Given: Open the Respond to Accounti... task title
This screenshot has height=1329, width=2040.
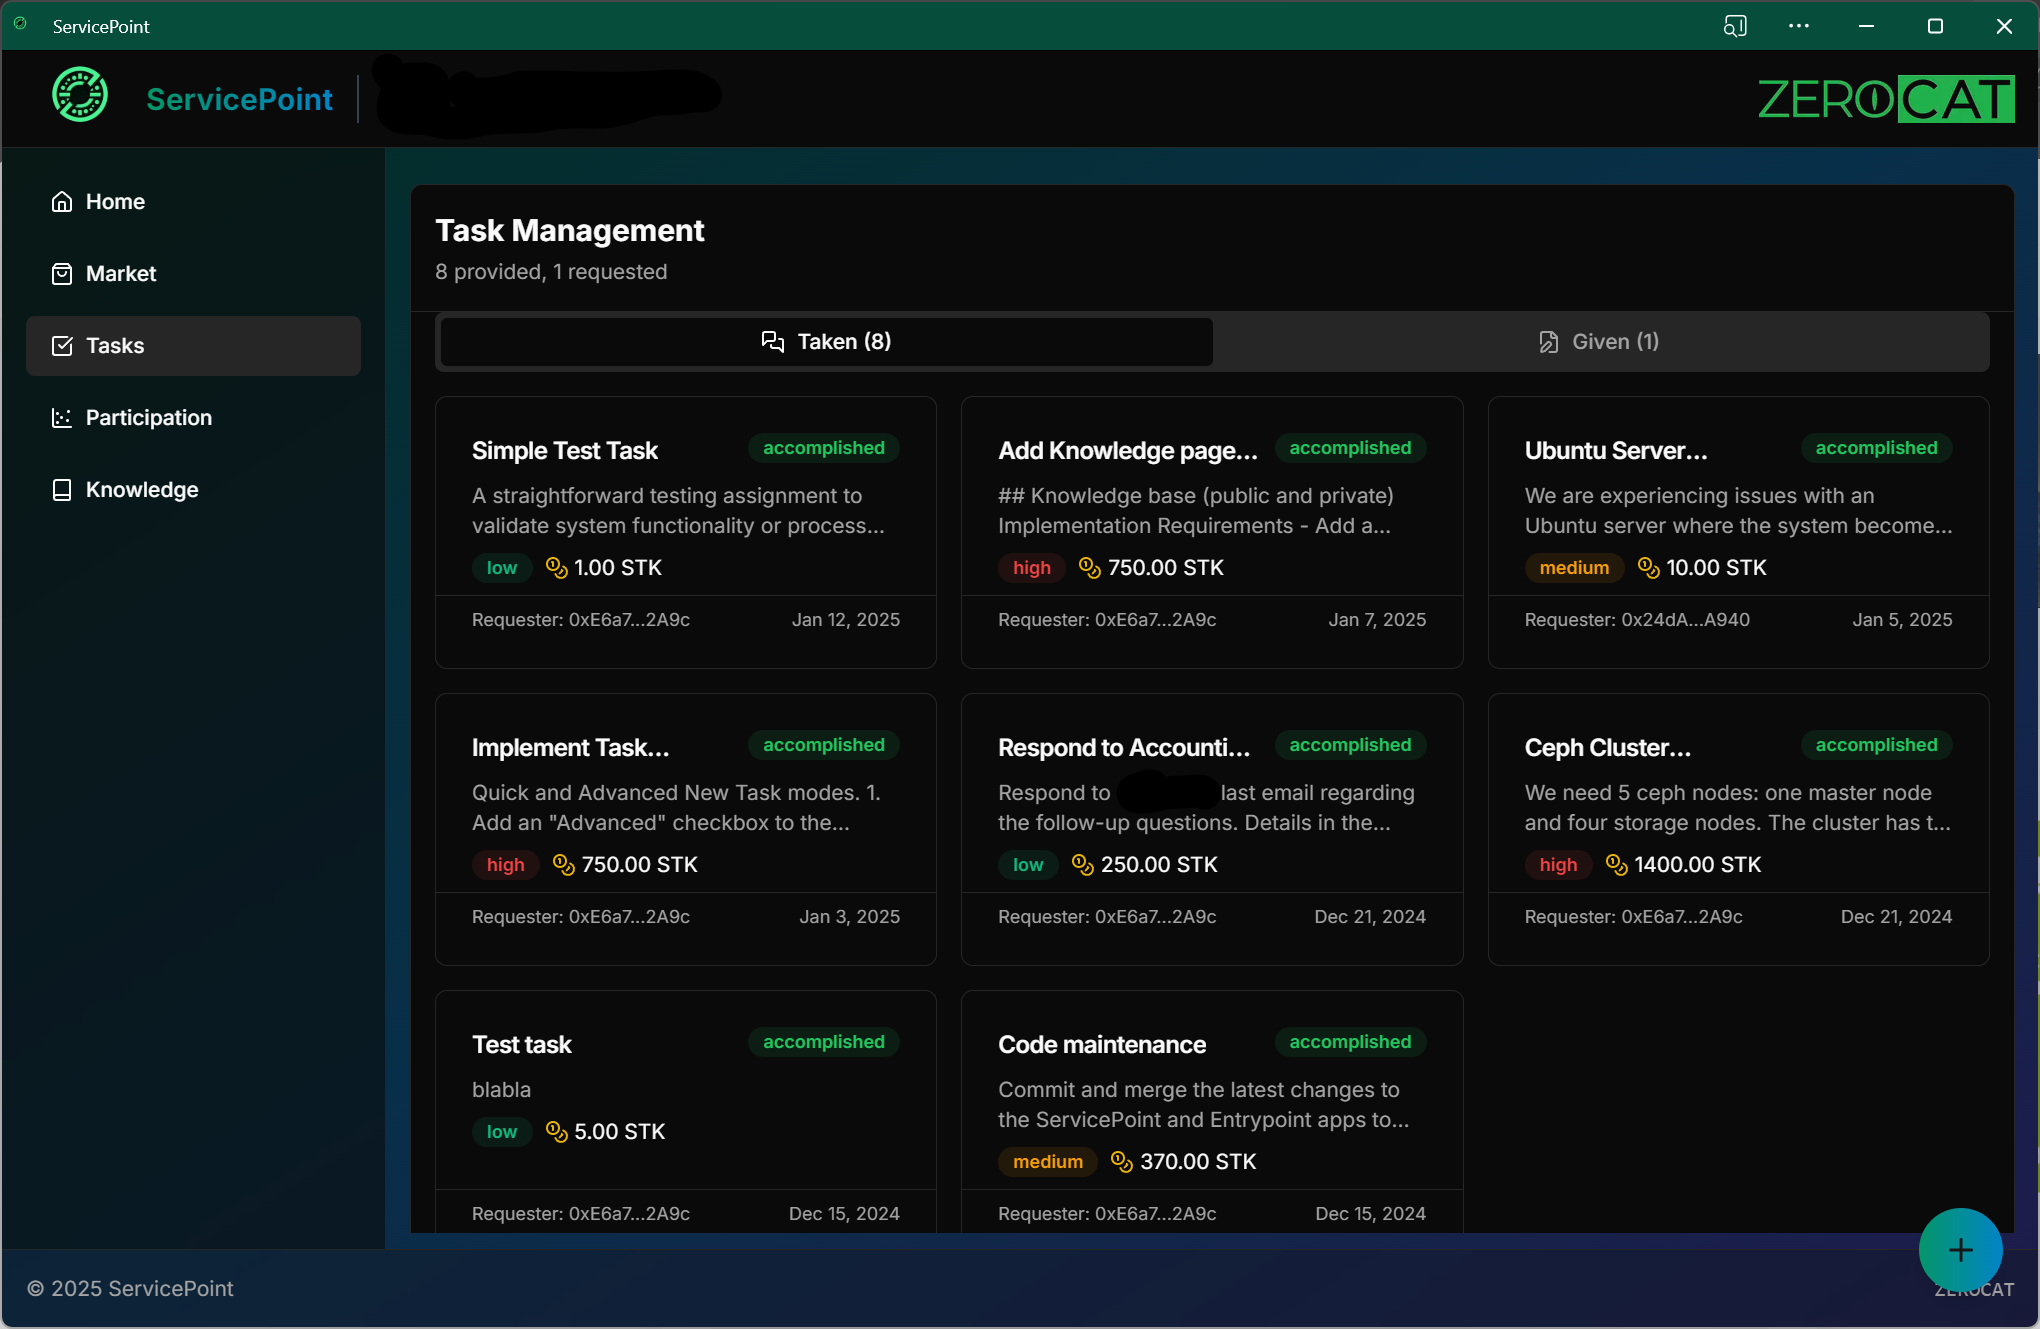Looking at the screenshot, I should [x=1124, y=748].
